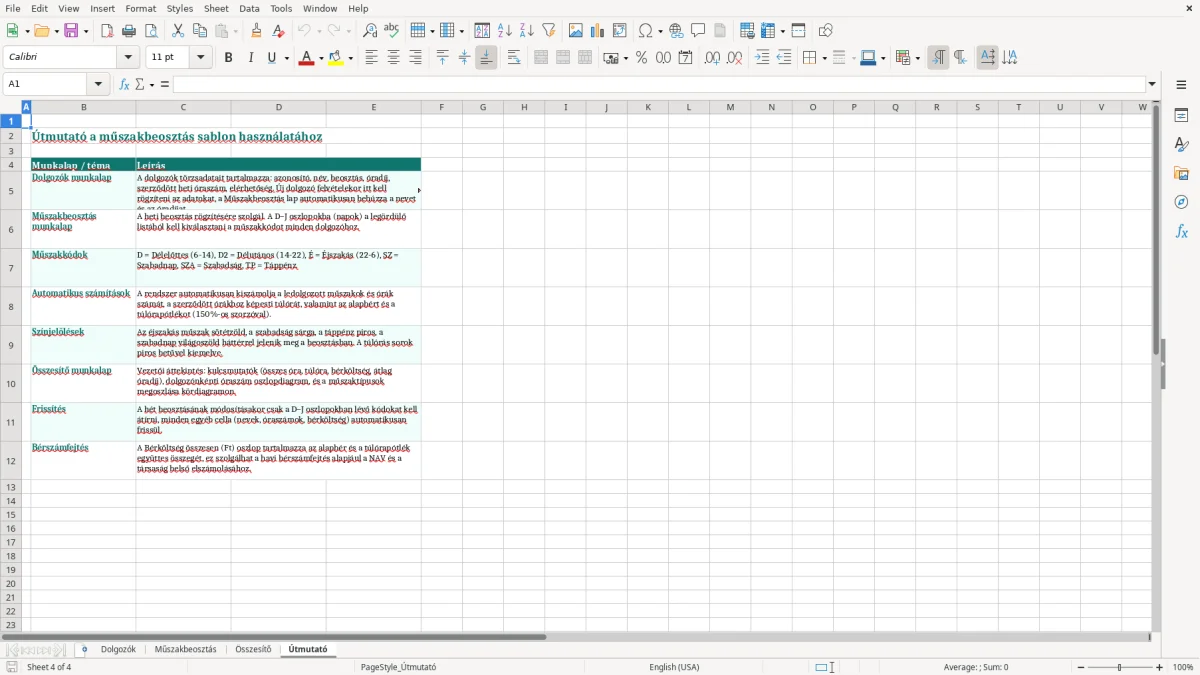
Task: Open the Styles menu
Action: point(180,8)
